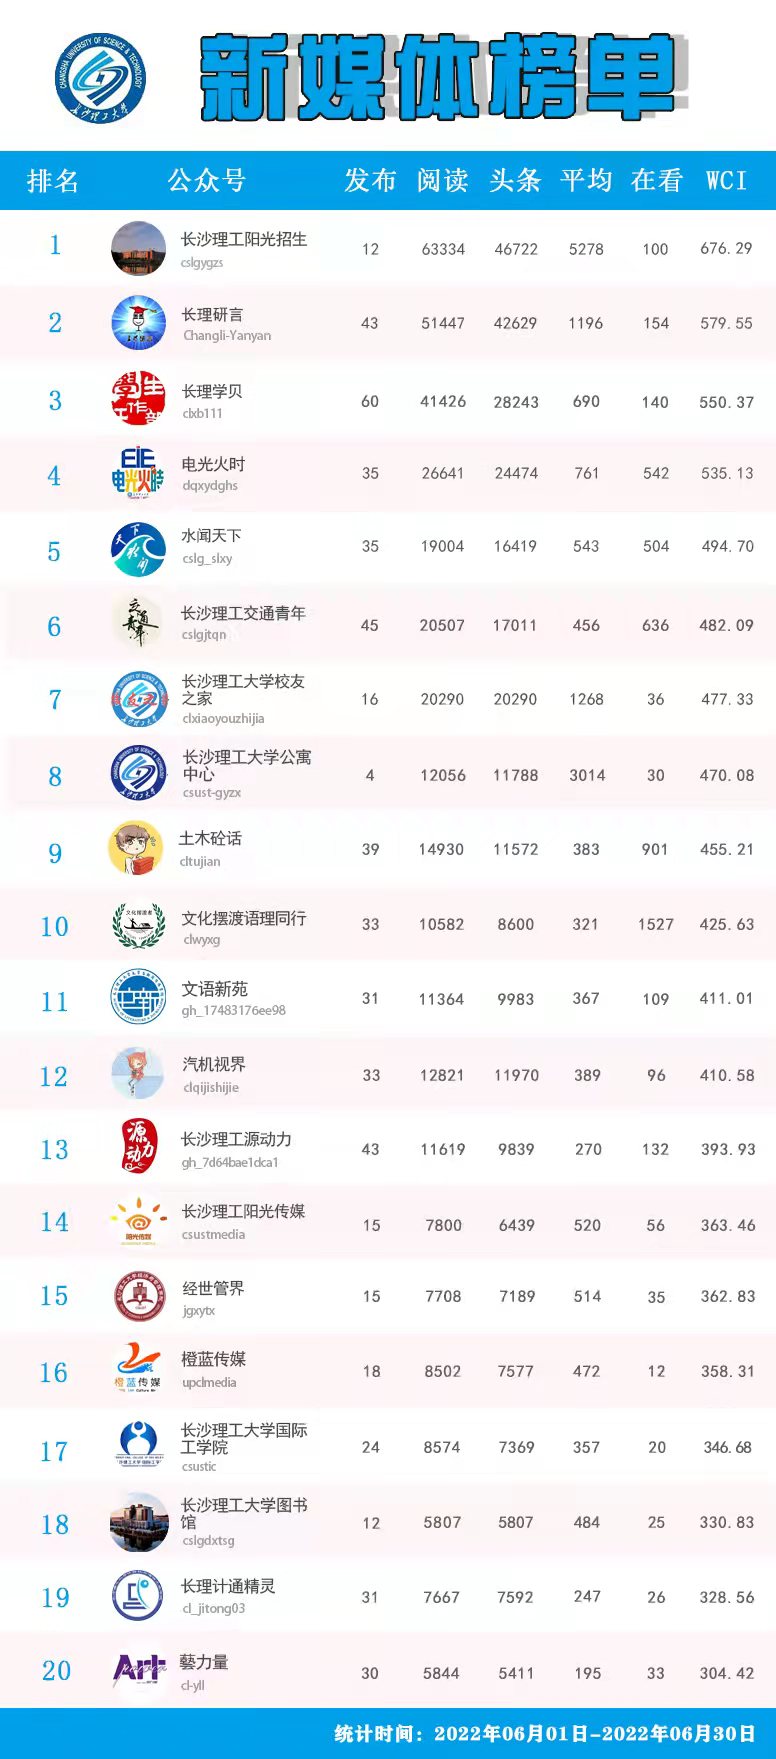
Task: Open the 长理计通精灵 account name
Action: (x=227, y=1586)
